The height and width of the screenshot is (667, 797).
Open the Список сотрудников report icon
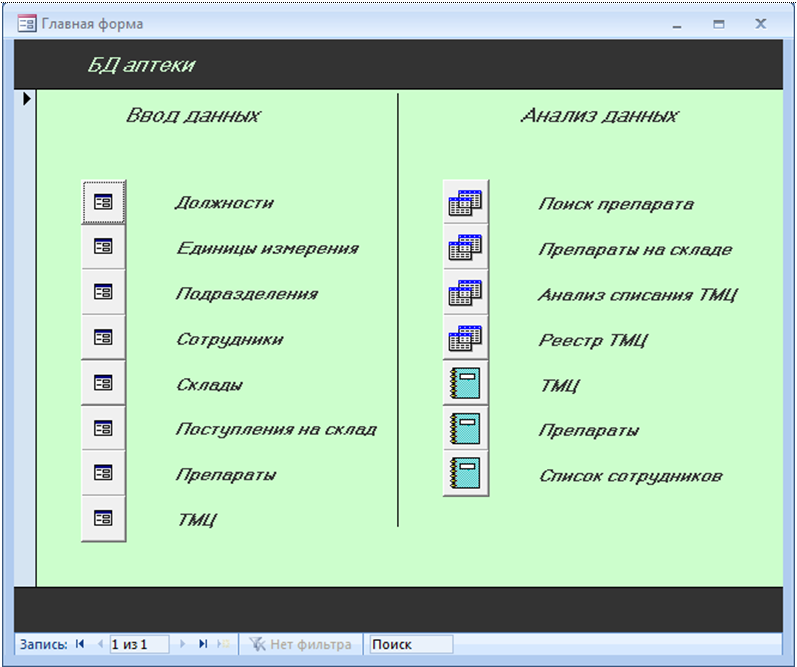pos(465,473)
